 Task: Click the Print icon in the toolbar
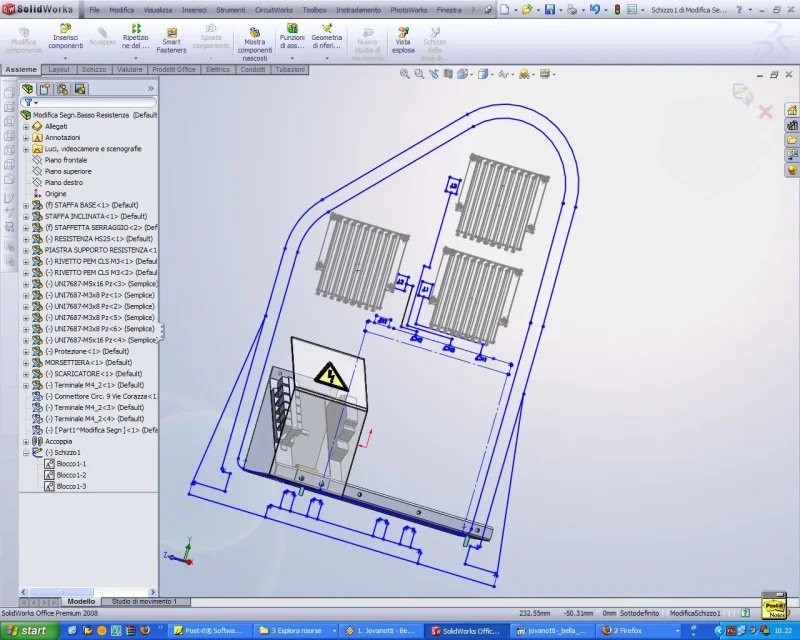(x=572, y=9)
